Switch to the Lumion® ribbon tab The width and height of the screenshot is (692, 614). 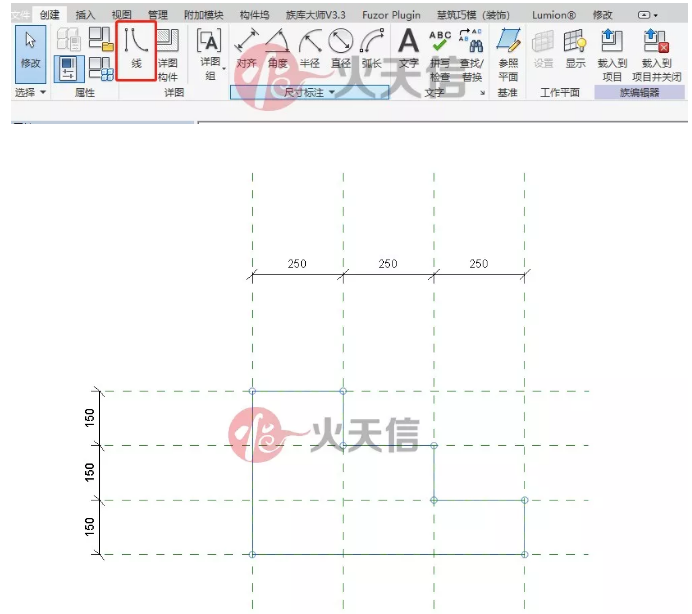[553, 15]
